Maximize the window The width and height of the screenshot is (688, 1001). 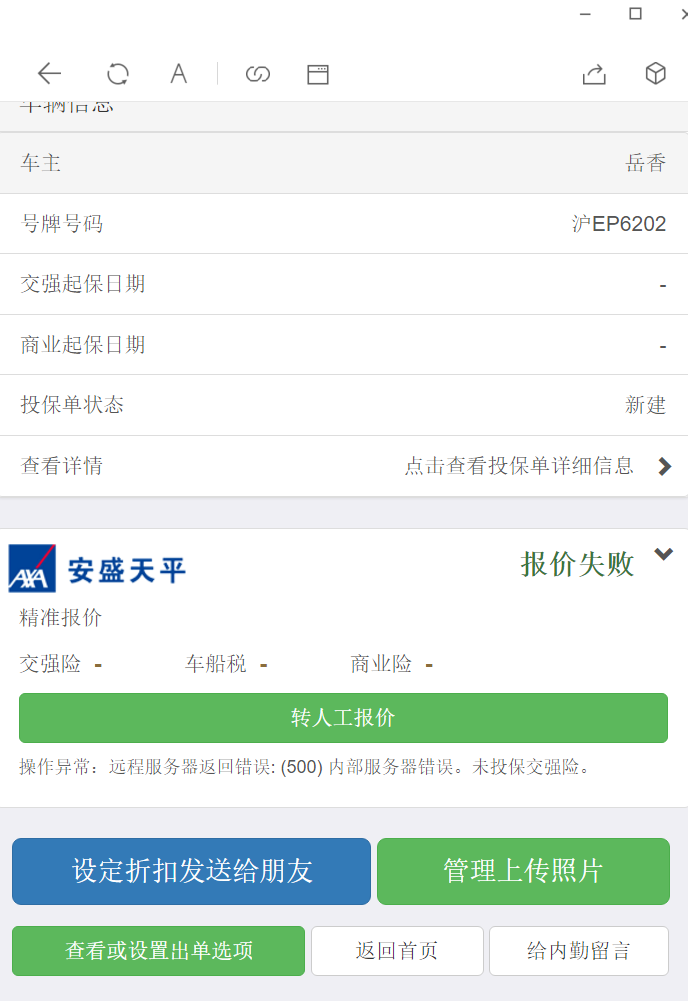click(x=635, y=14)
